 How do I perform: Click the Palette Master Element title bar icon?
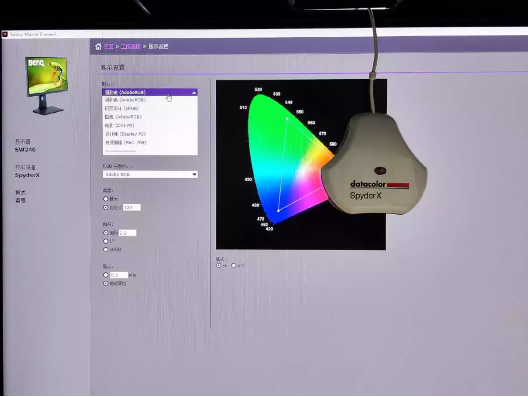pyautogui.click(x=5, y=34)
